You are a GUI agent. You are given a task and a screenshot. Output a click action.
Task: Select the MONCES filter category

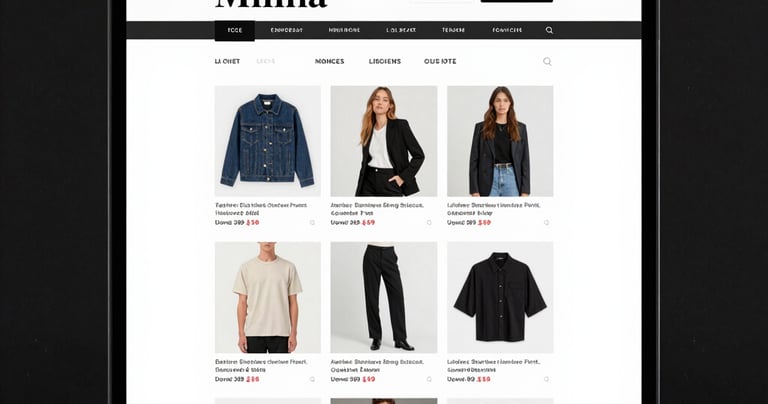click(330, 62)
